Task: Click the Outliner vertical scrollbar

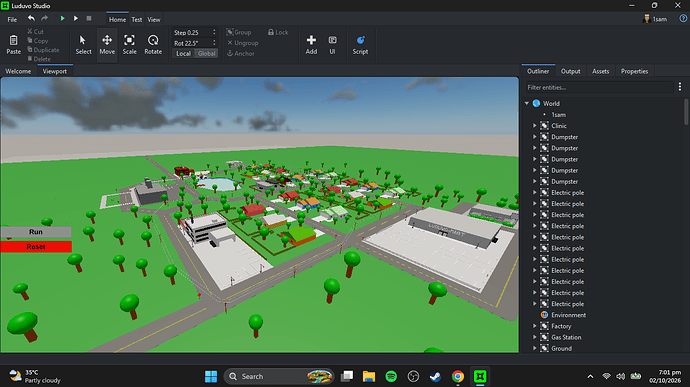Action: [686, 112]
